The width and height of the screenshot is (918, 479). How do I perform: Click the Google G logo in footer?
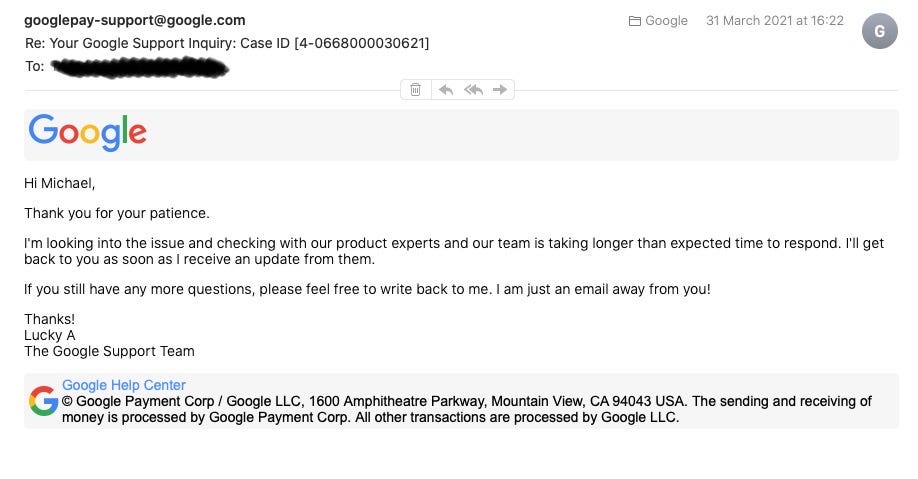pos(43,401)
